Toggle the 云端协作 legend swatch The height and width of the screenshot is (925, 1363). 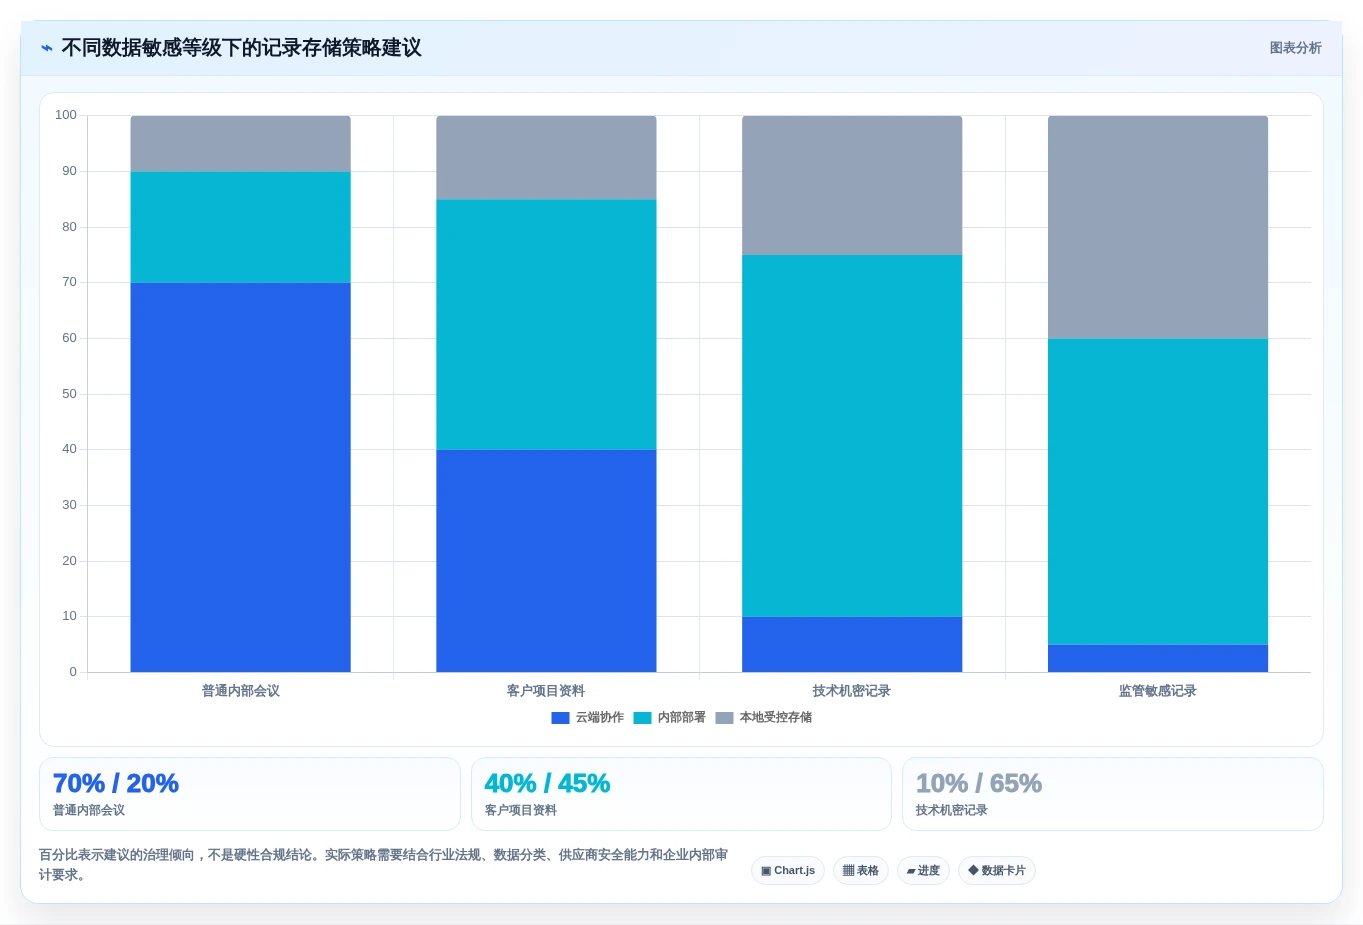pyautogui.click(x=560, y=718)
